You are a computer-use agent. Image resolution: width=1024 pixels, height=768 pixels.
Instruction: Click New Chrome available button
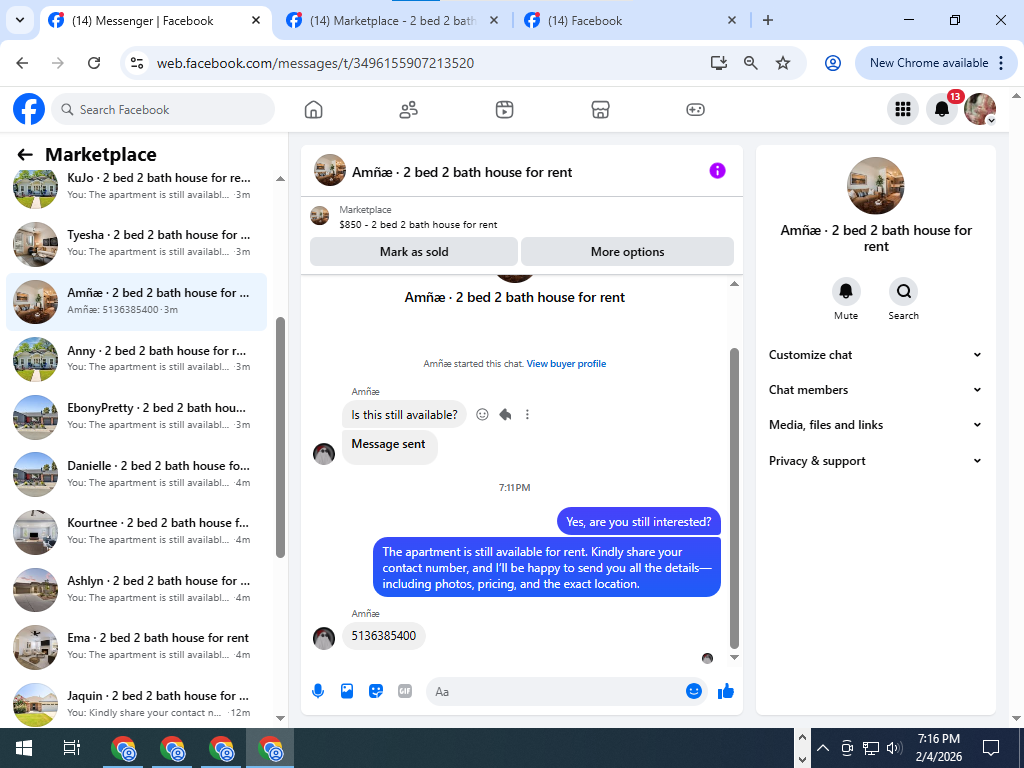(935, 63)
